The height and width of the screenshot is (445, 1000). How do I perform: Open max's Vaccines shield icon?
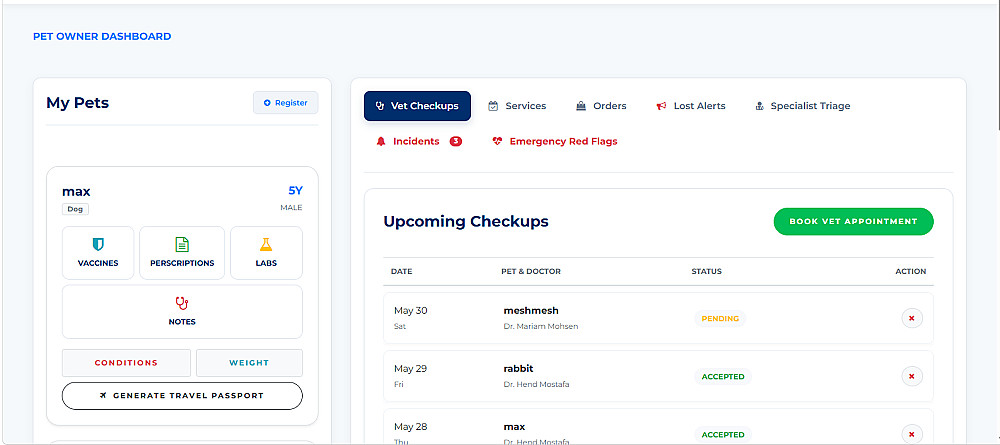click(x=98, y=244)
